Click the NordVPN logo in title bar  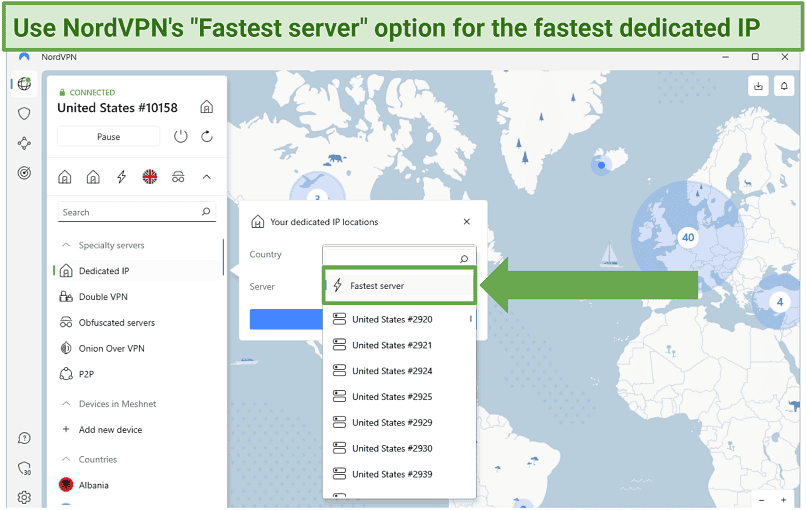coord(24,57)
